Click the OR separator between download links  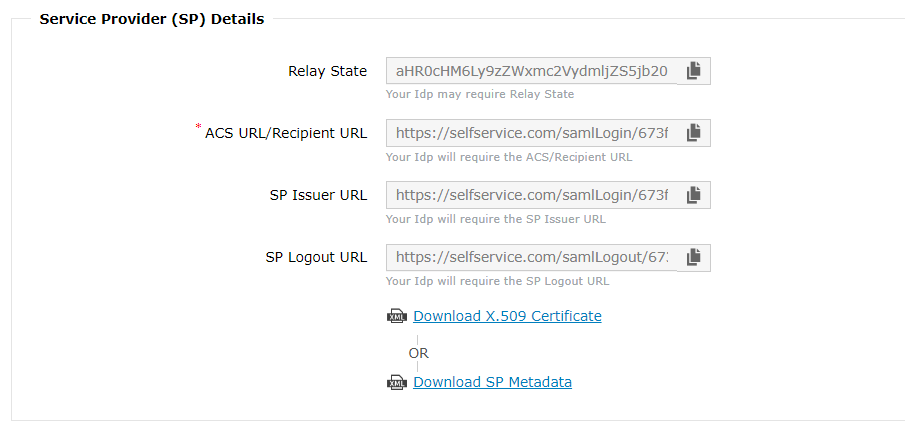tap(418, 353)
